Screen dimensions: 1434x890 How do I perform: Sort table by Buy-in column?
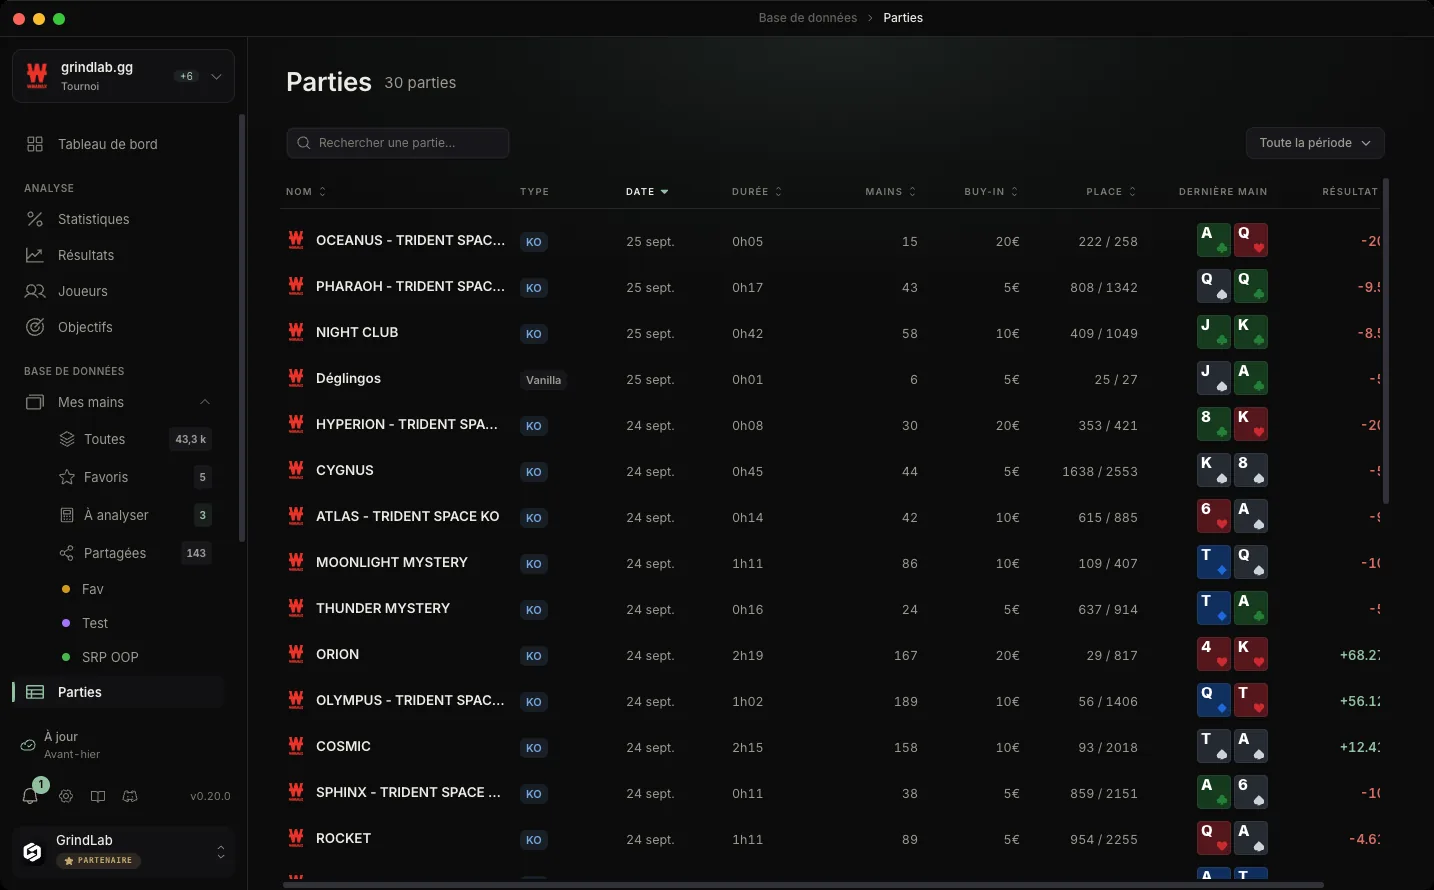pos(991,191)
